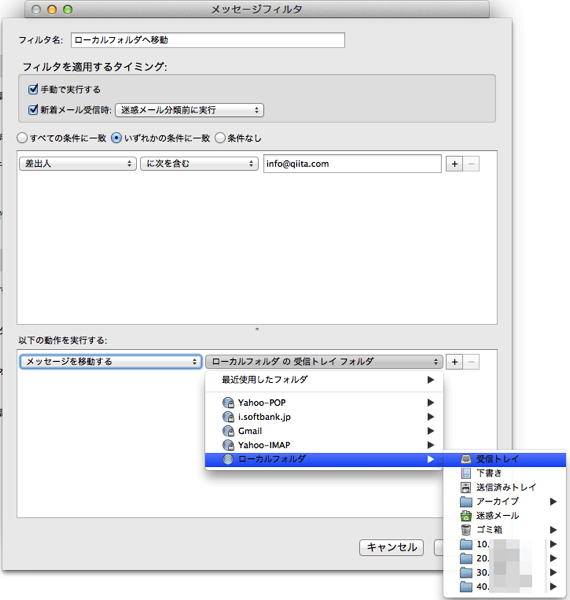Select いずれかの条件に一致 radio button
Viewport: 570px width, 600px height.
[116, 138]
